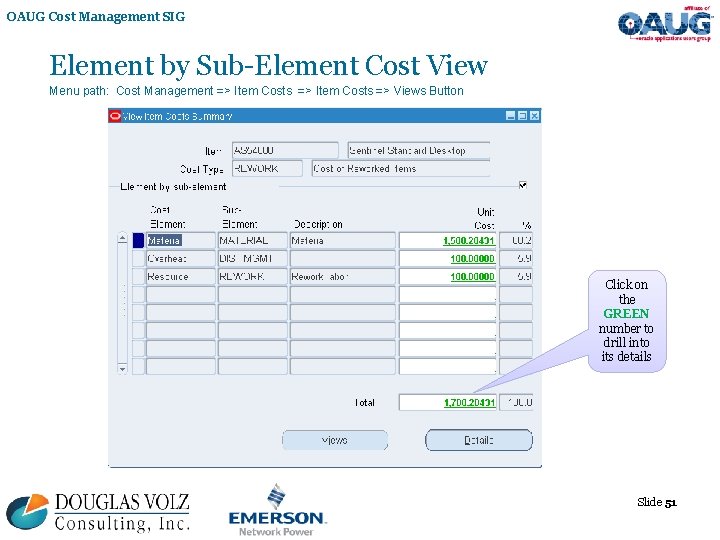Select the Resource row record indicator
Image resolution: width=720 pixels, height=540 pixels.
(x=138, y=276)
